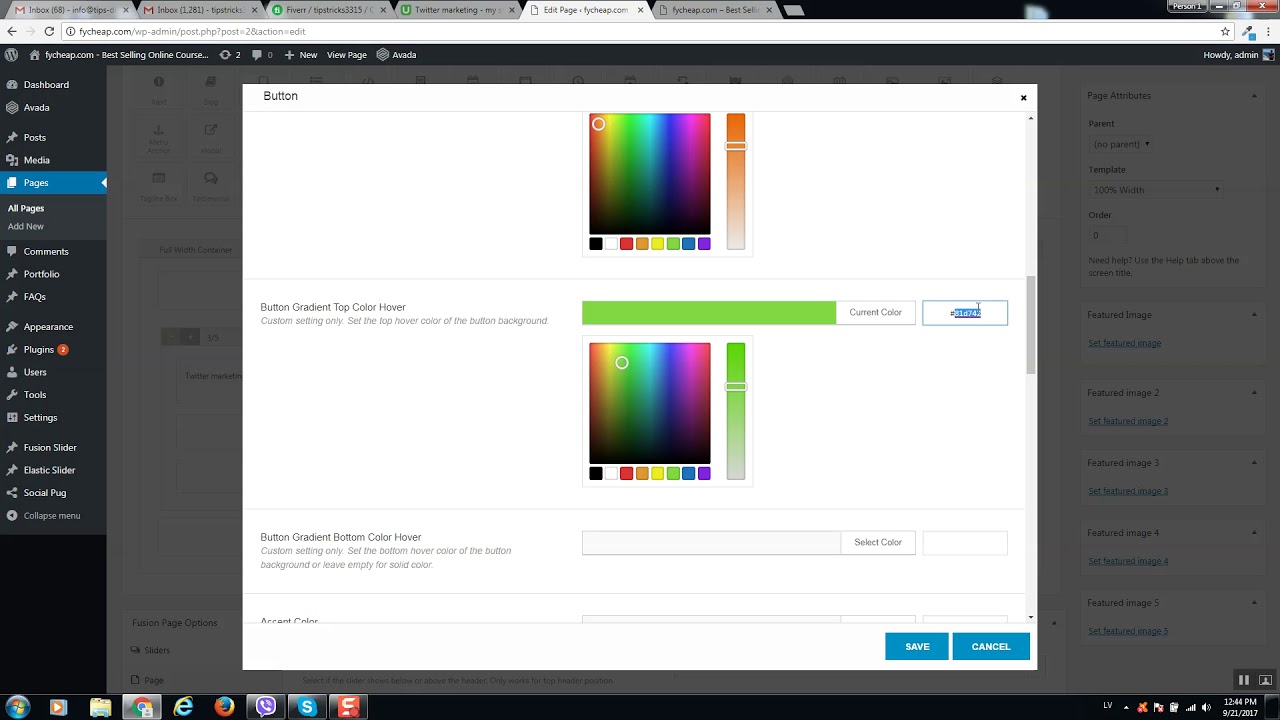1280x720 pixels.
Task: Switch to the Twitter marketing browser tab
Action: coord(459,10)
